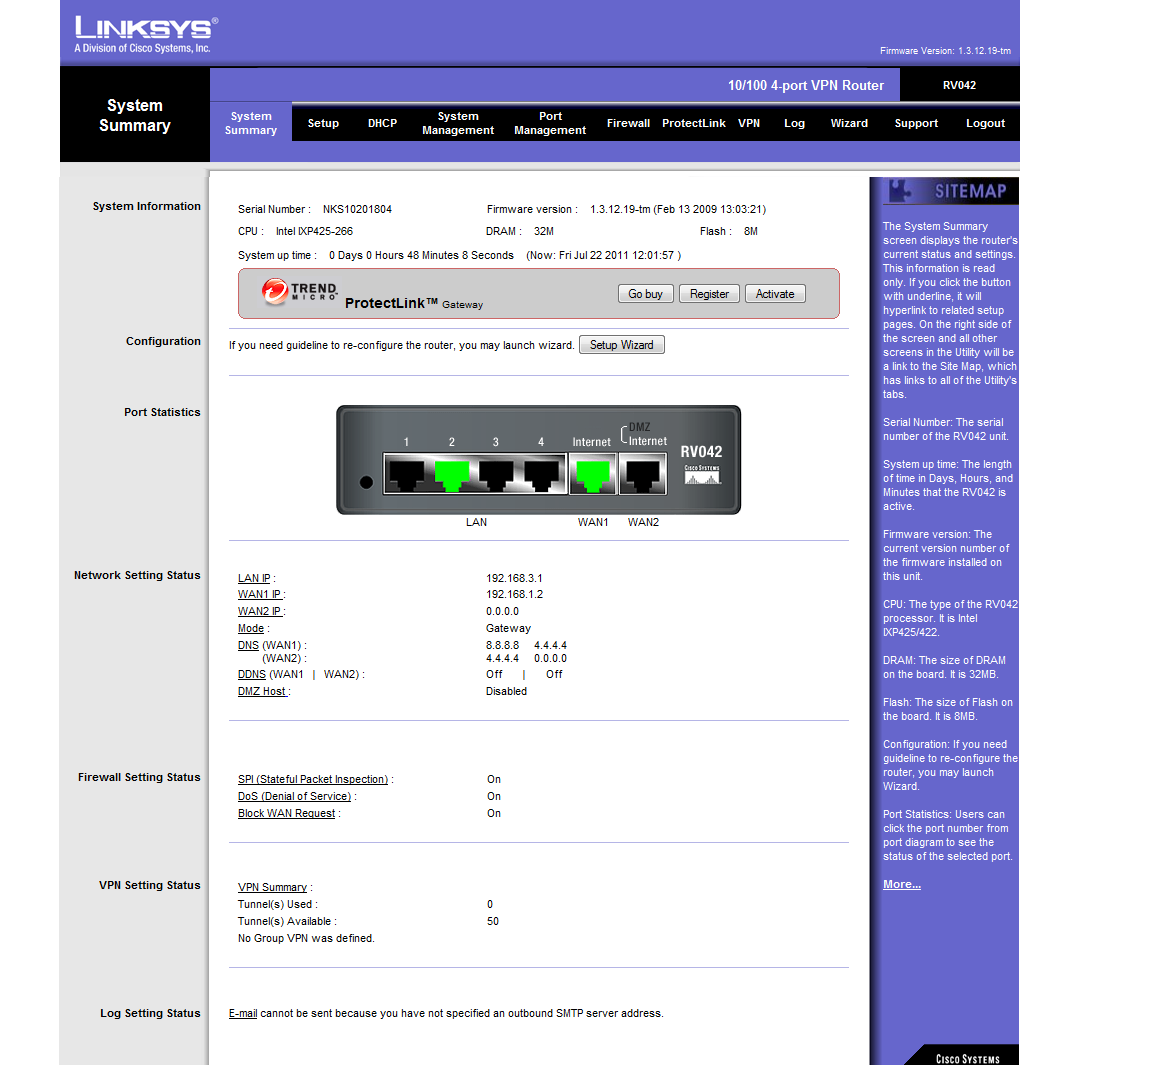The height and width of the screenshot is (1065, 1165).
Task: Click the Linksys logo in the header
Action: point(146,35)
